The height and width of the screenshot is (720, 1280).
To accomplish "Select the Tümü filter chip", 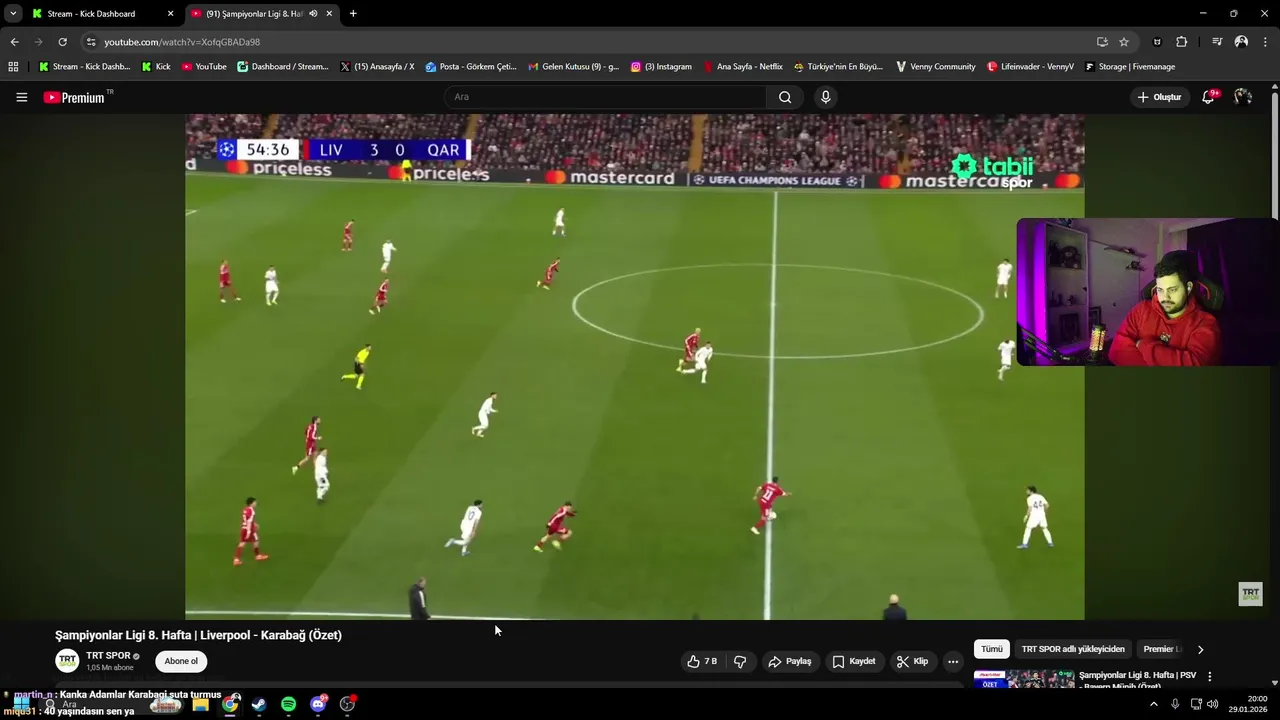I will [x=991, y=649].
